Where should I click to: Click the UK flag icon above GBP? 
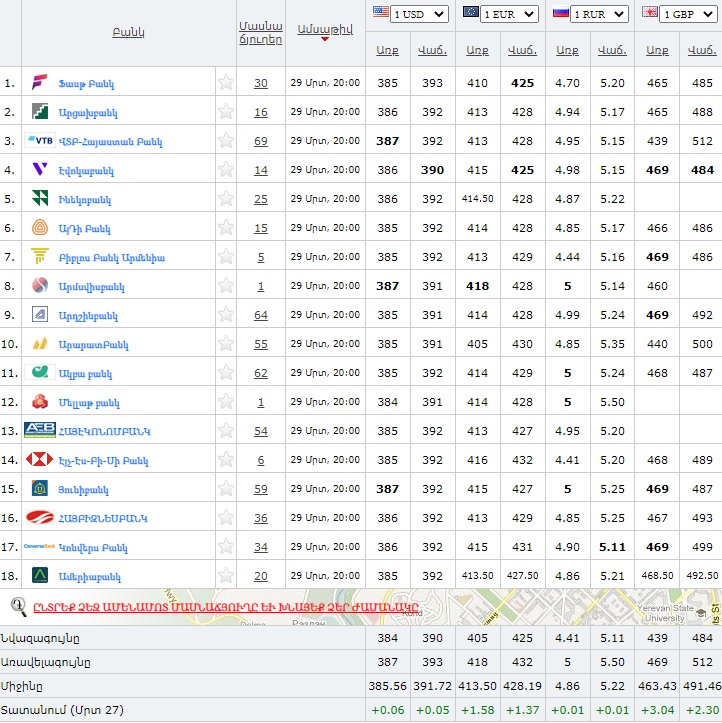click(x=650, y=12)
